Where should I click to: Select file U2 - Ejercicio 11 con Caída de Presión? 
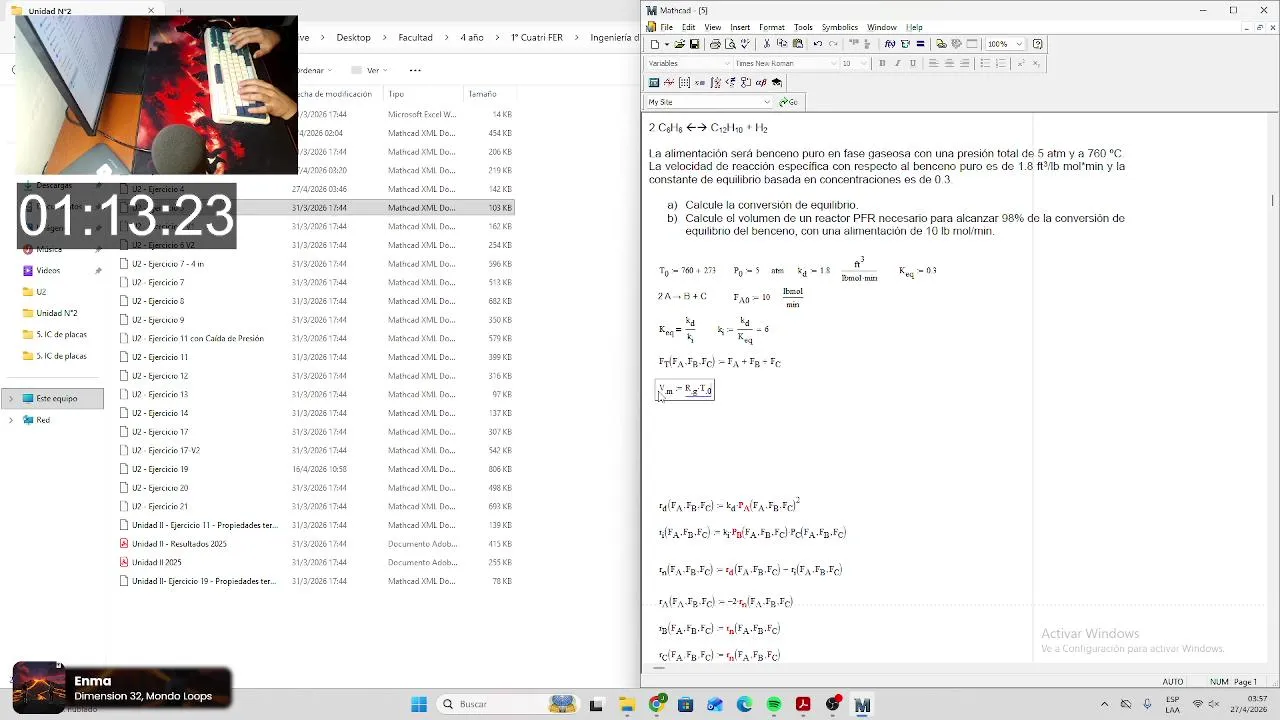point(198,338)
